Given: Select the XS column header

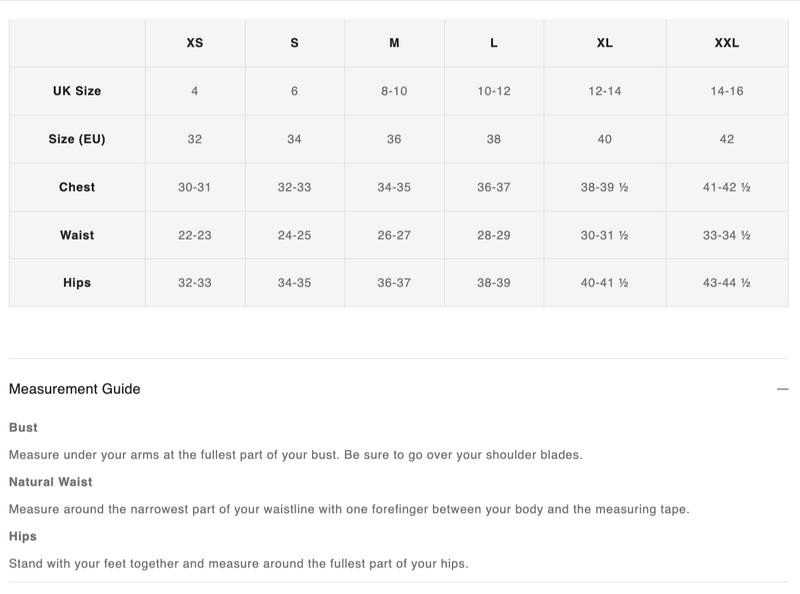Looking at the screenshot, I should coord(195,43).
